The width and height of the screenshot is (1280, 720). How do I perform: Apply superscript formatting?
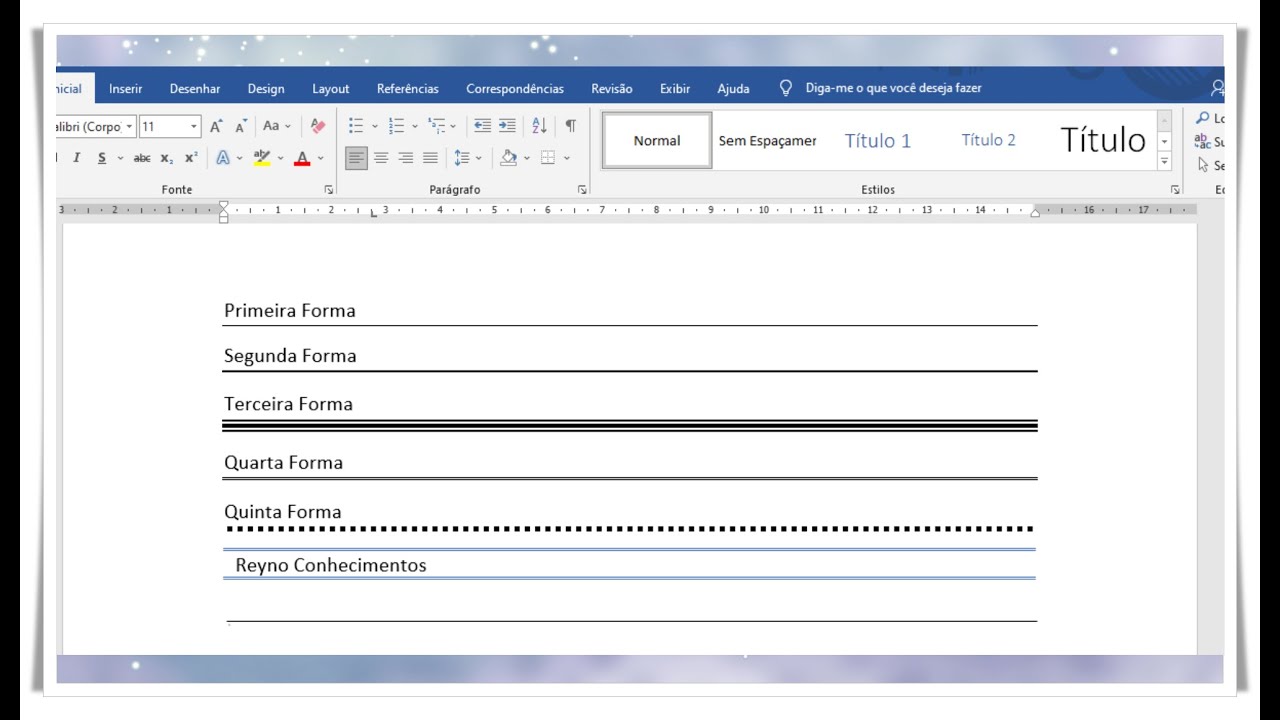click(190, 158)
